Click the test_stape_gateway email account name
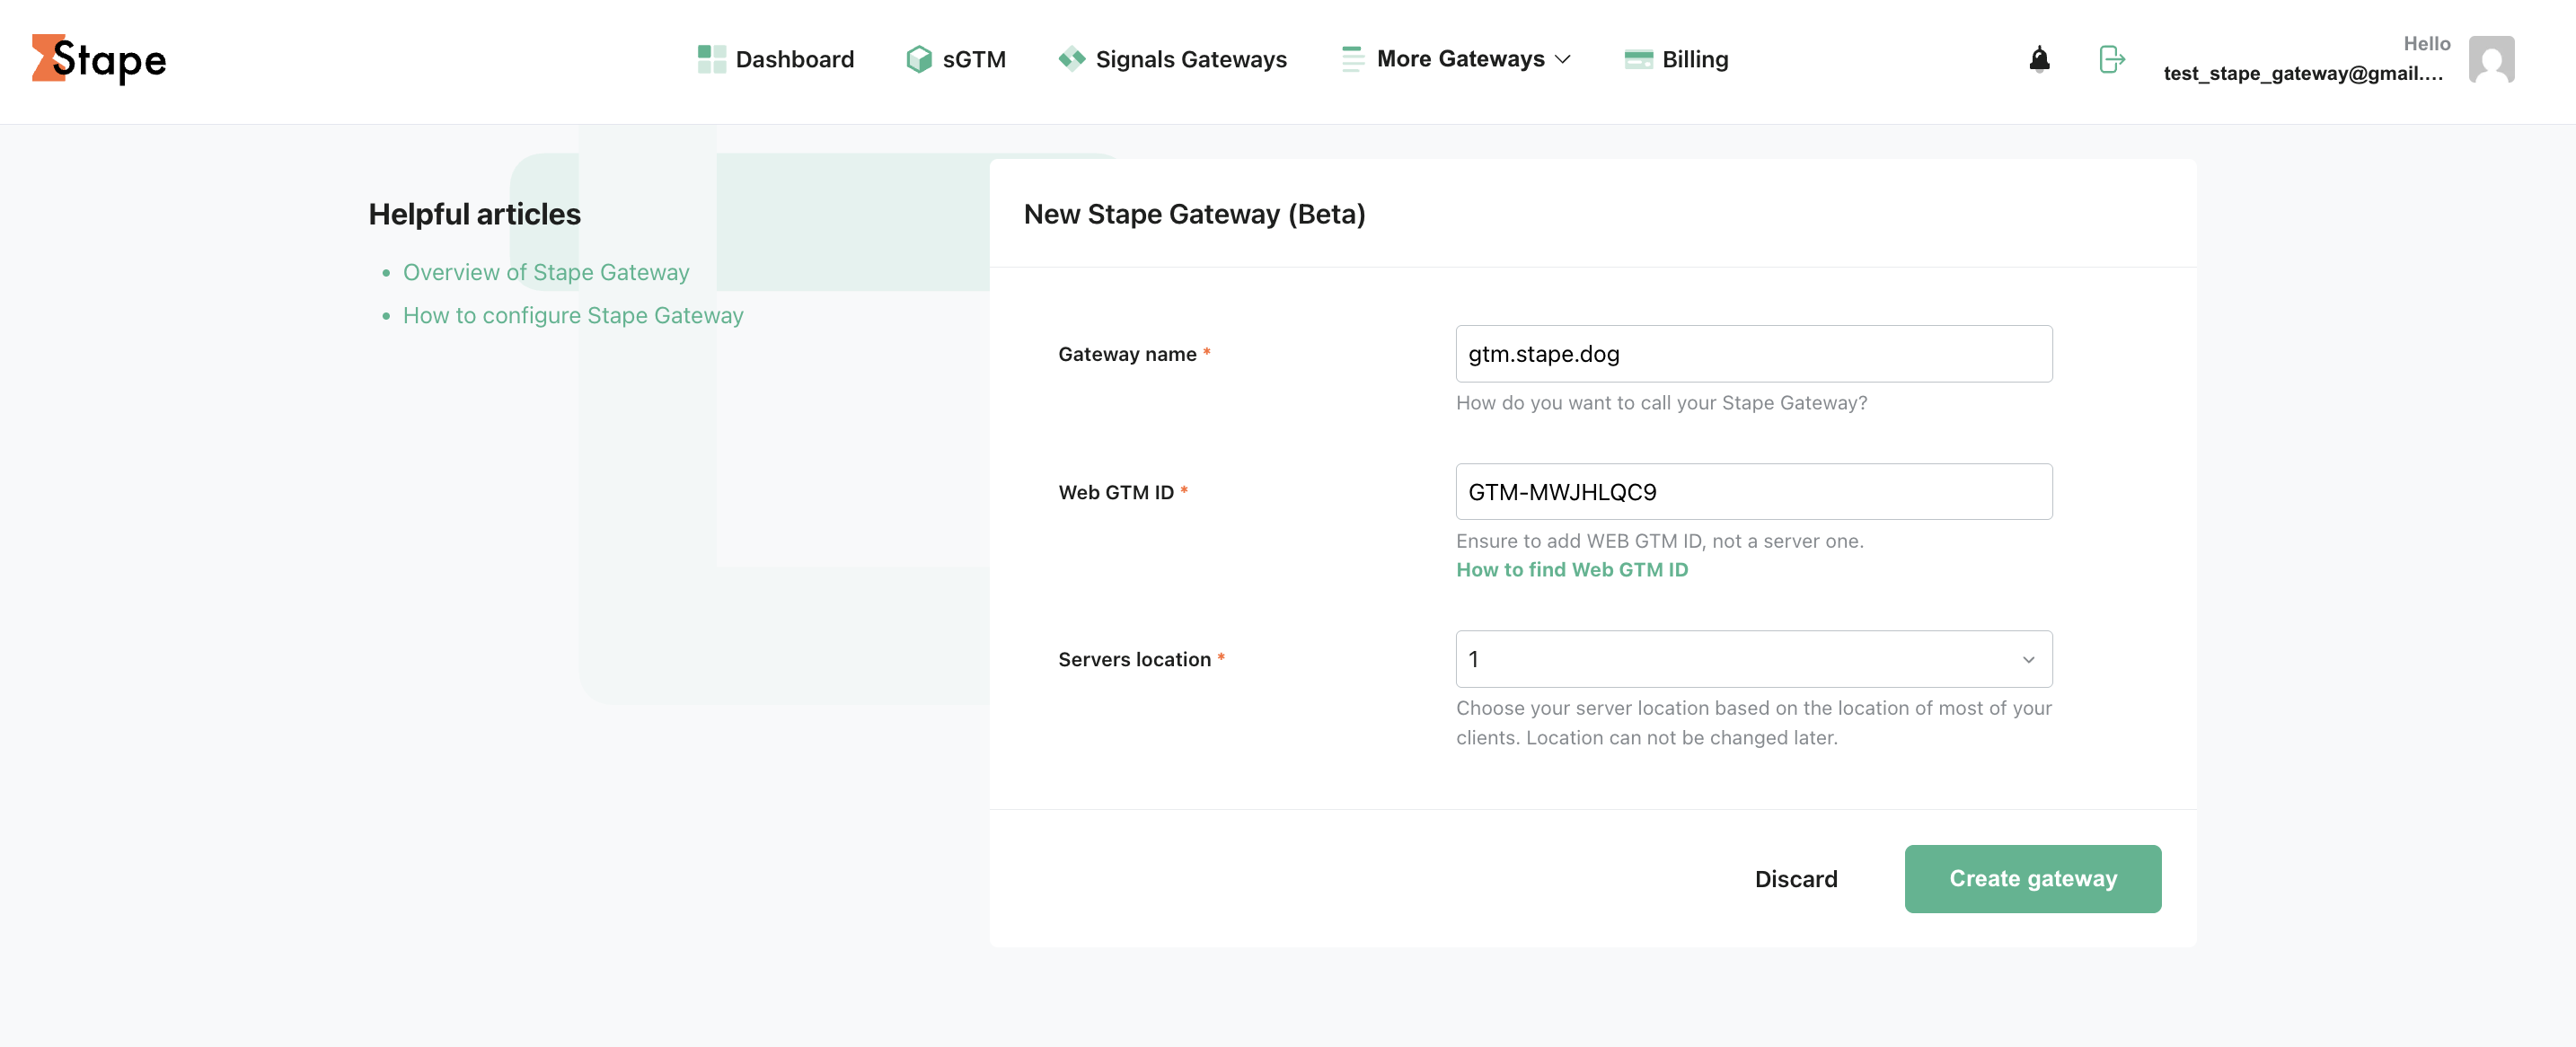Viewport: 2576px width, 1047px height. [2304, 73]
